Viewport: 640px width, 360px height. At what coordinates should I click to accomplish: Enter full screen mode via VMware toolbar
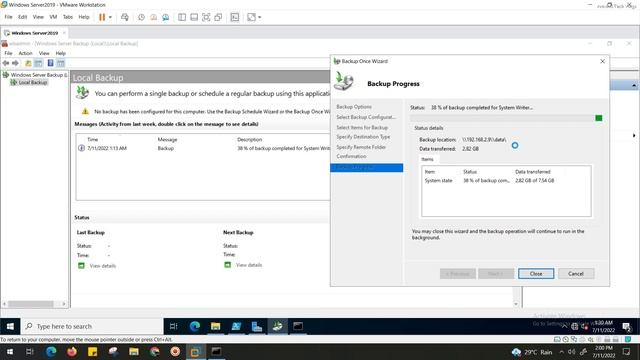tap(206, 17)
